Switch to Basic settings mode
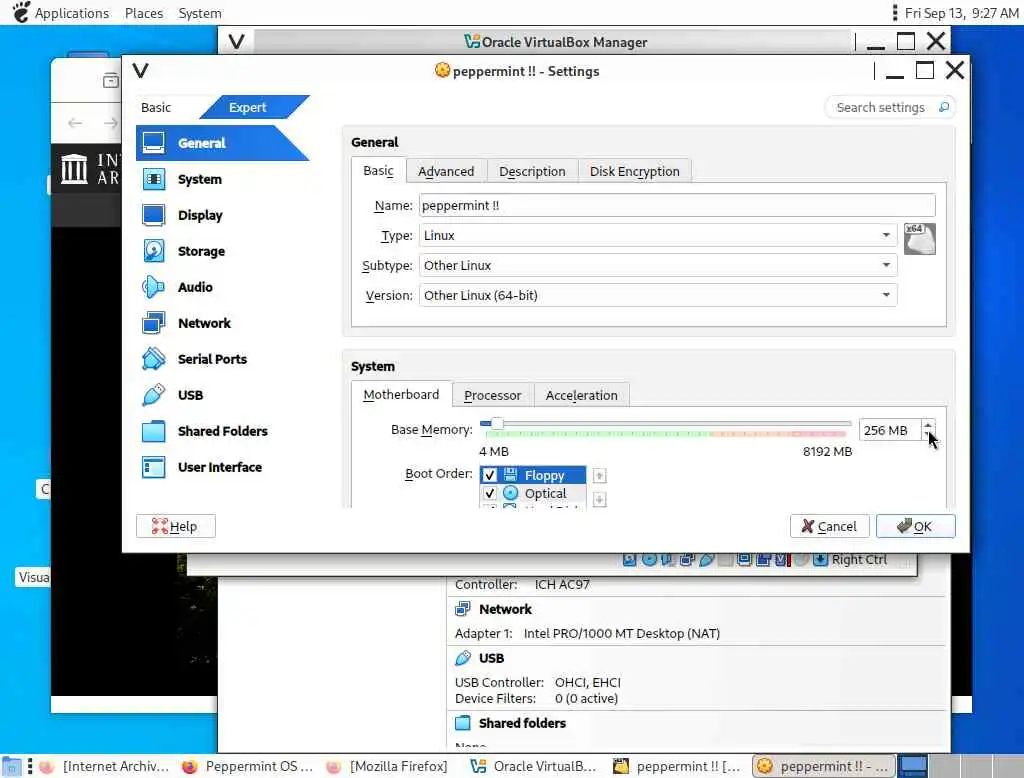 [155, 107]
